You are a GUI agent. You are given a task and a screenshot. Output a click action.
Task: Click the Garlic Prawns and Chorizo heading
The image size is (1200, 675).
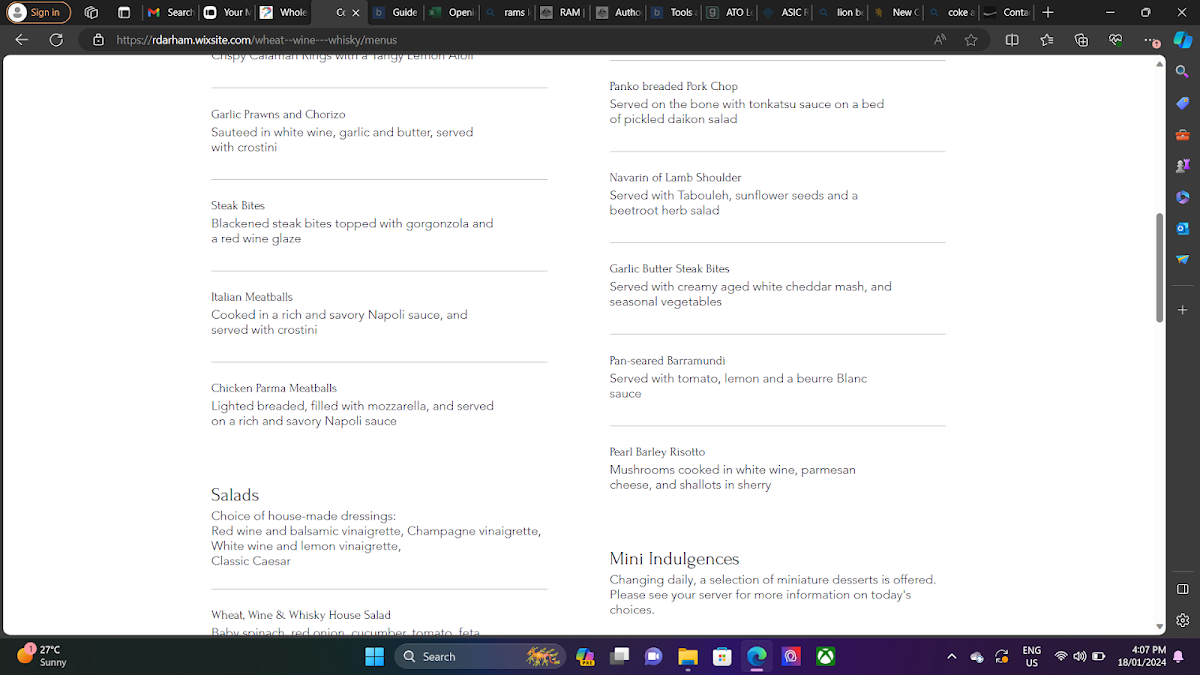(x=278, y=114)
